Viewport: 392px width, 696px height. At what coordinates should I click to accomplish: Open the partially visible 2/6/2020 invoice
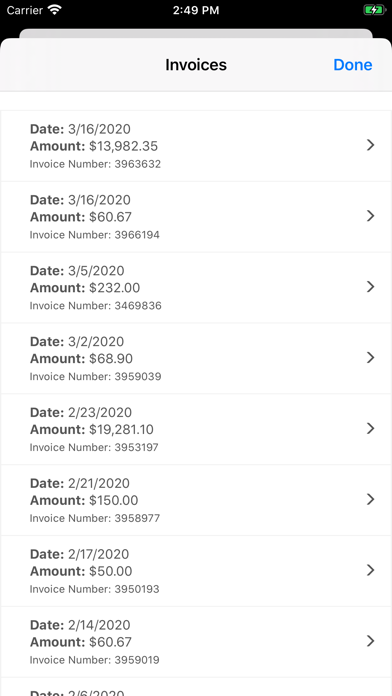[x=196, y=687]
